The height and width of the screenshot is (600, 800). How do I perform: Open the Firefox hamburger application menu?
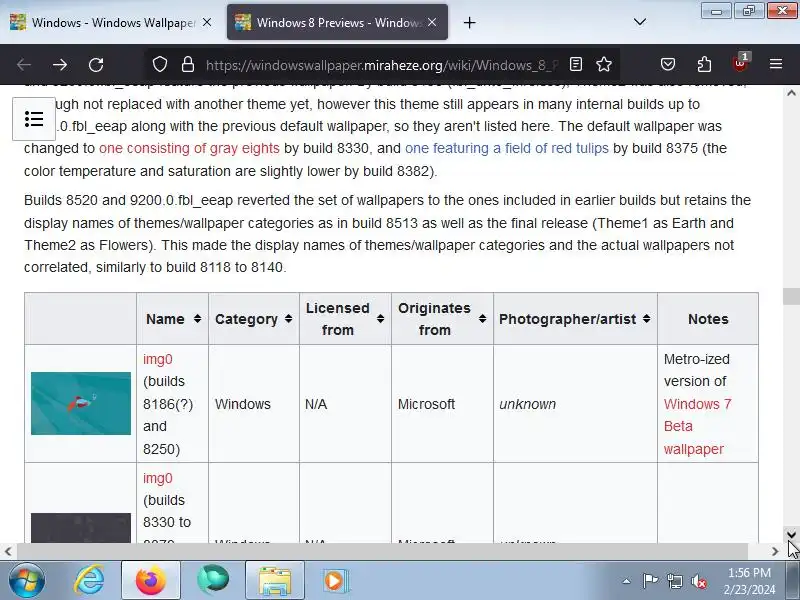pyautogui.click(x=776, y=64)
